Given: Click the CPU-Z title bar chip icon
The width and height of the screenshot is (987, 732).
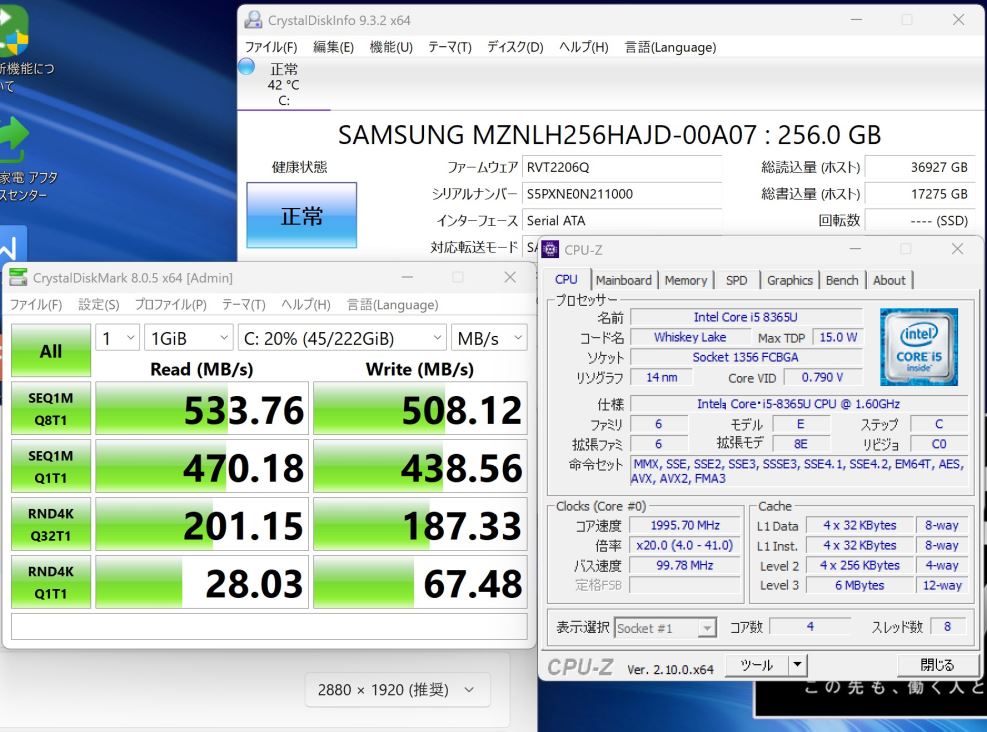Looking at the screenshot, I should (550, 250).
